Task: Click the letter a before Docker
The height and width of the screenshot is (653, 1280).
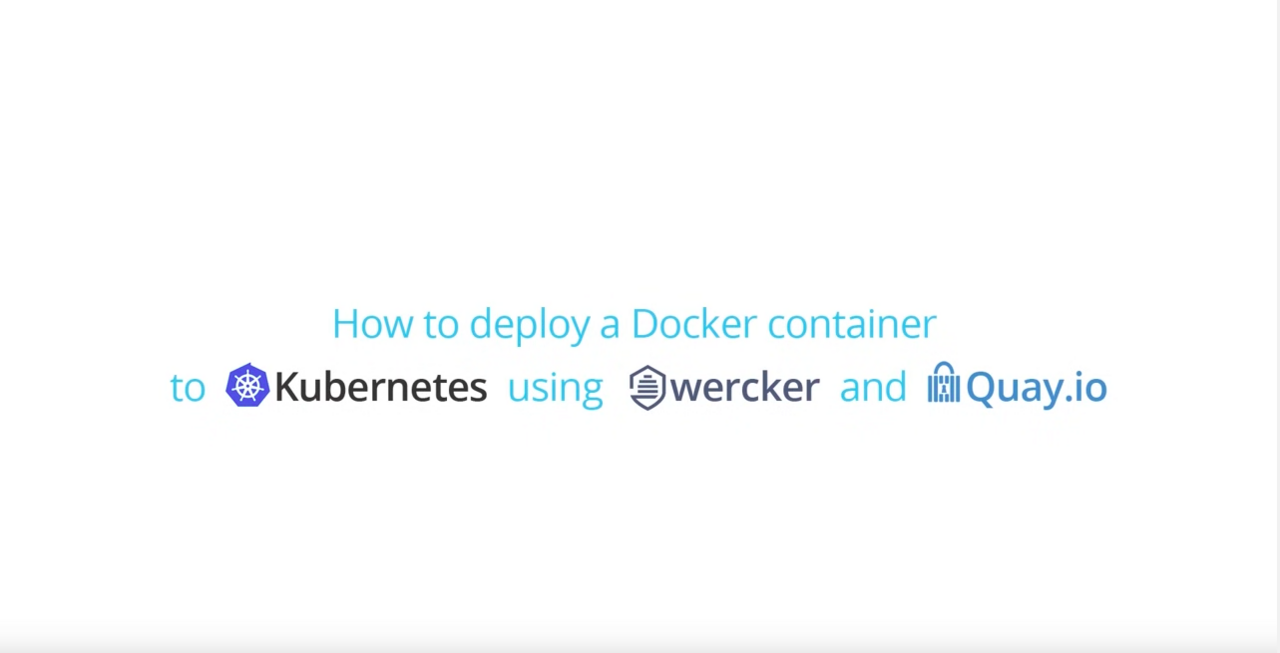Action: pos(610,328)
